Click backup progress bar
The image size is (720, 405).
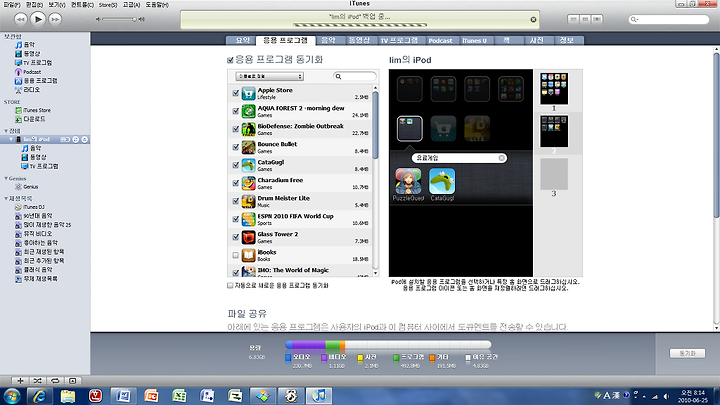[x=360, y=25]
